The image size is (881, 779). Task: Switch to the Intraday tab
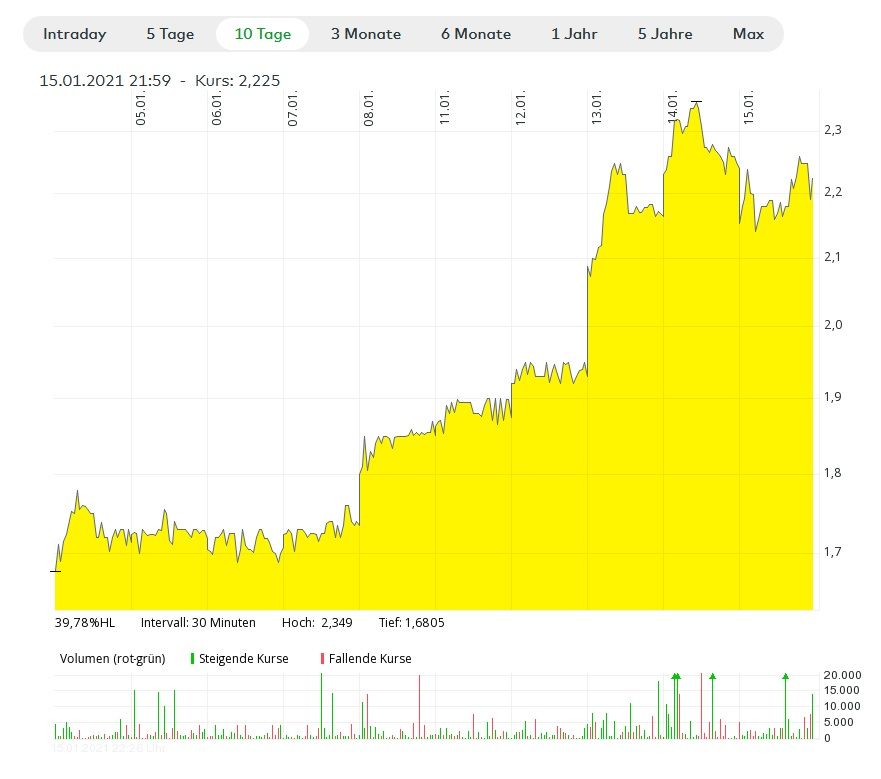click(x=74, y=34)
